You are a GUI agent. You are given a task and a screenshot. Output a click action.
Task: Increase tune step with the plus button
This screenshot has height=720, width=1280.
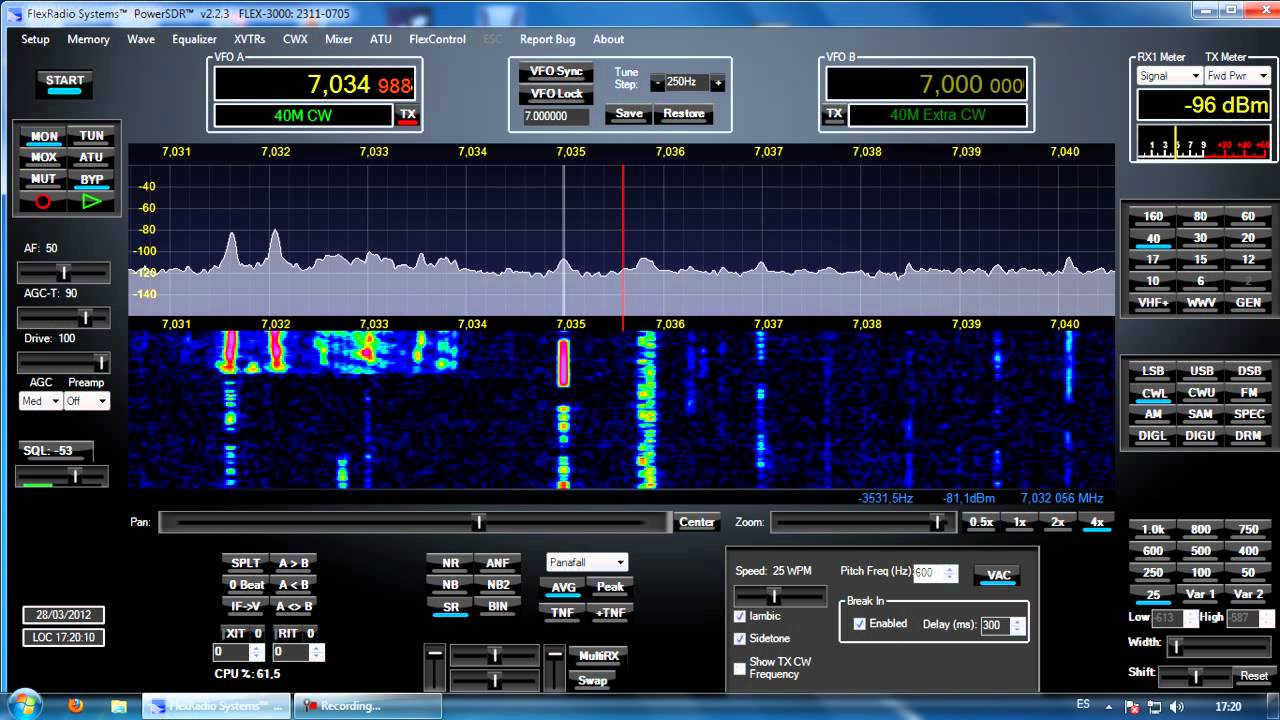coord(717,82)
